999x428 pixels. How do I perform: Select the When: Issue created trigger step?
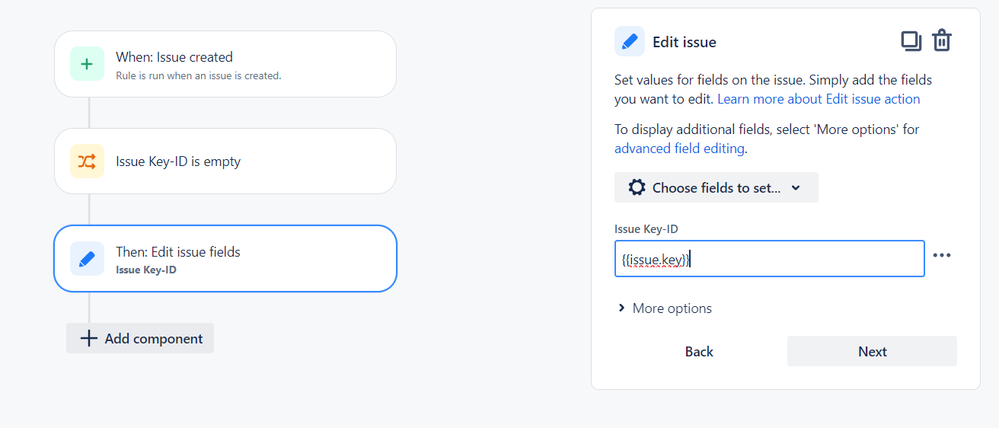point(226,64)
